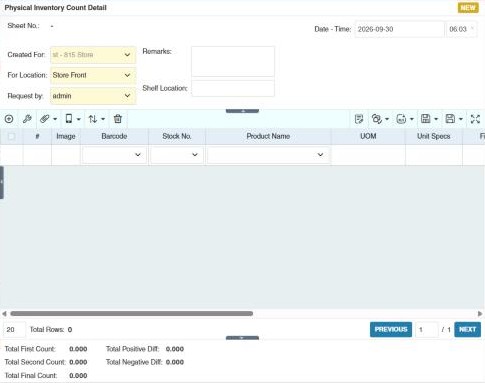This screenshot has width=485, height=383.
Task: Expand the second save icon's dropdown arrow
Action: coord(461,119)
